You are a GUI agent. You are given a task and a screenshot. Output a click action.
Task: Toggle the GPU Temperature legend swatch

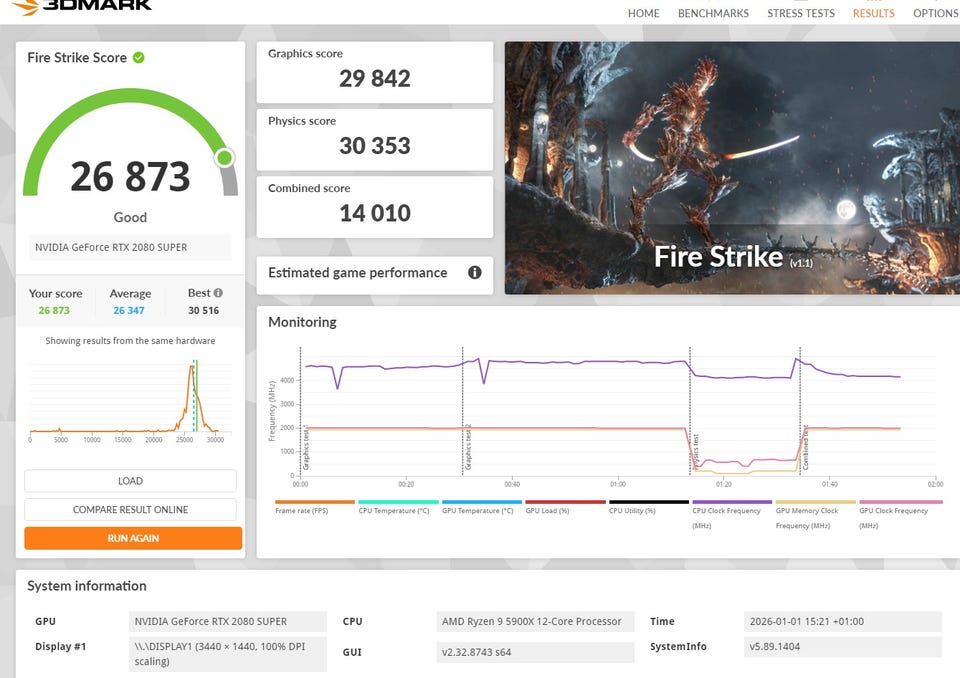tap(482, 502)
